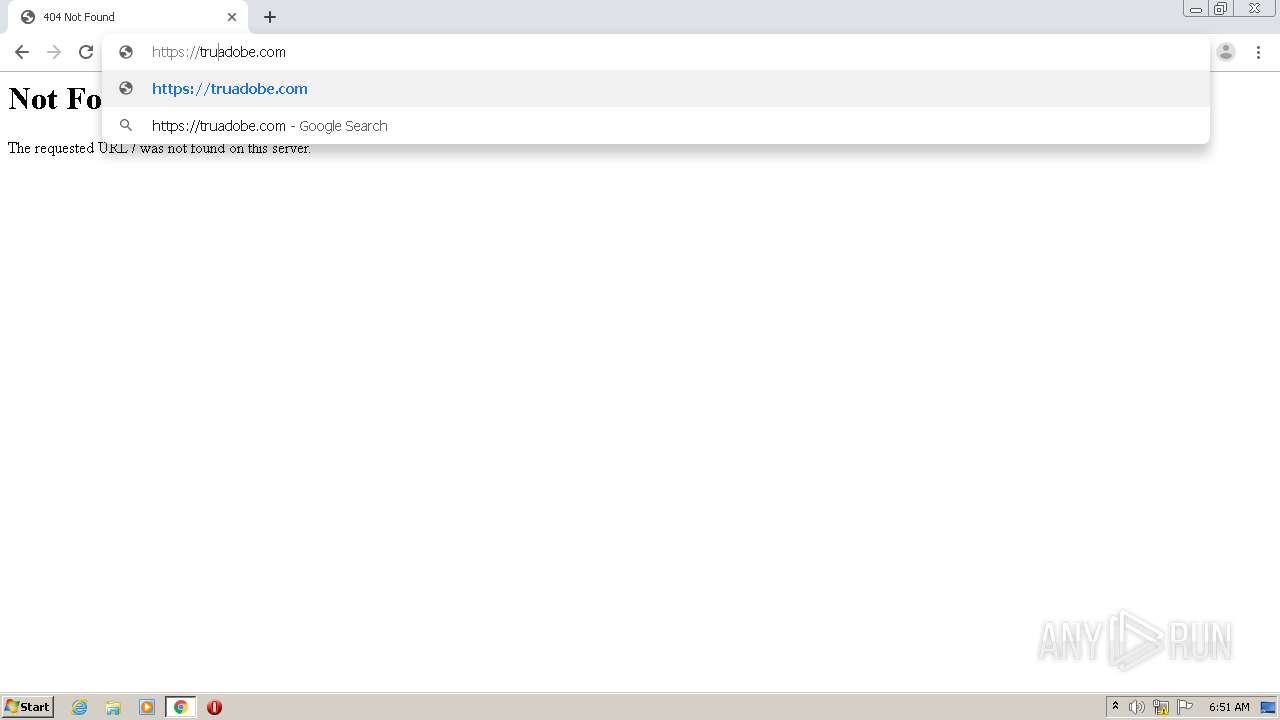Click the 6:51 AM system clock
The width and height of the screenshot is (1280, 720).
click(1229, 707)
